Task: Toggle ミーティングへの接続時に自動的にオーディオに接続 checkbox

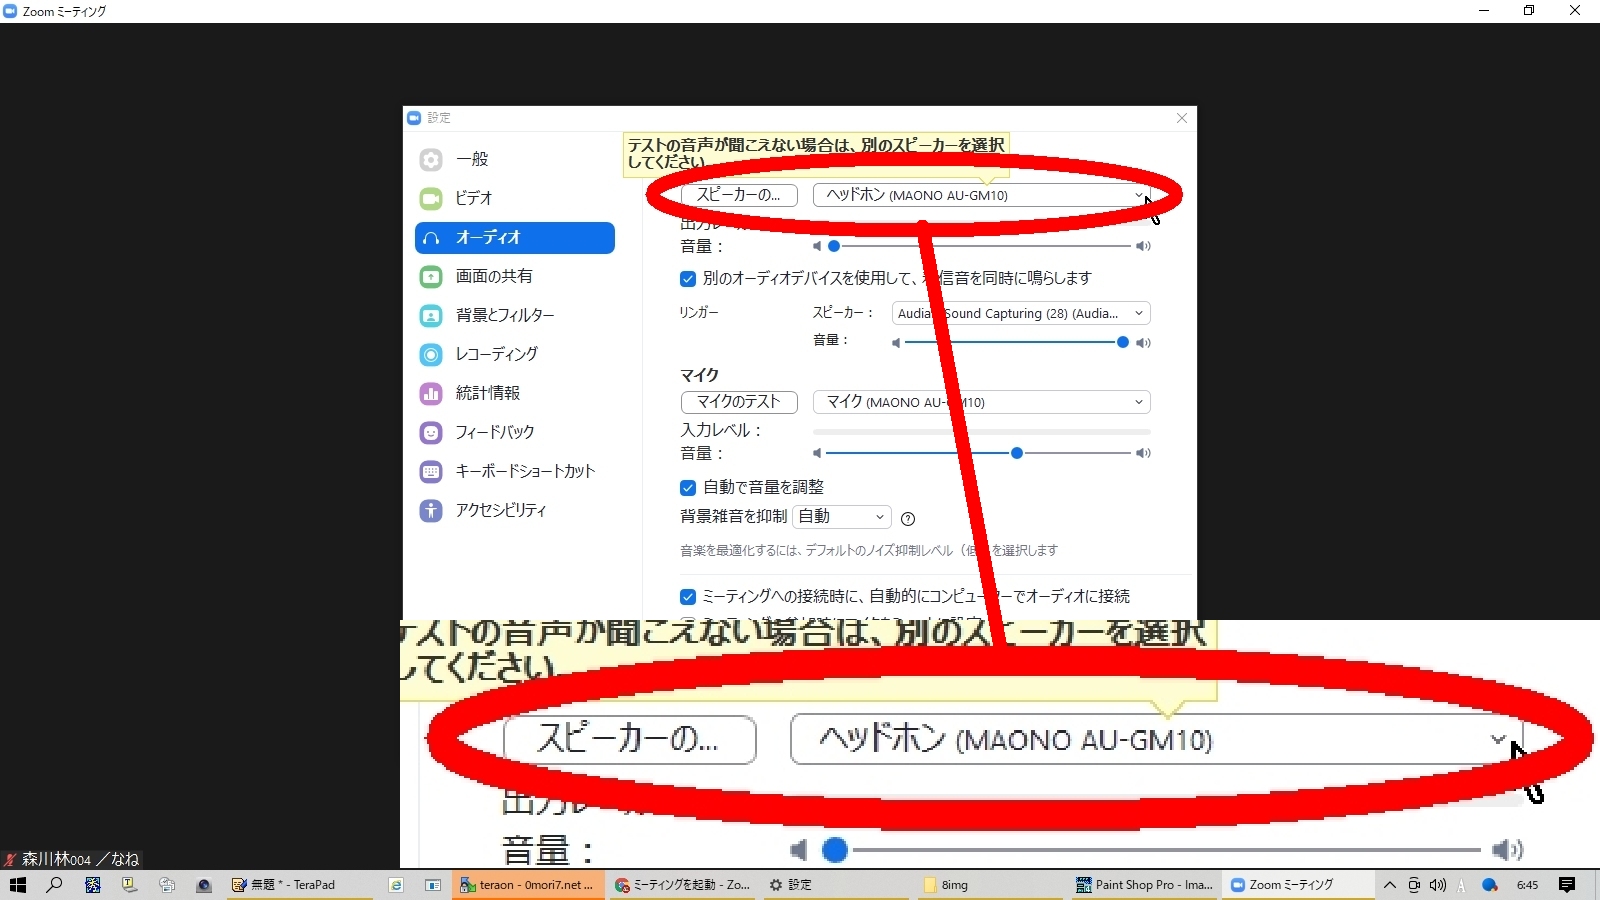Action: click(x=688, y=597)
